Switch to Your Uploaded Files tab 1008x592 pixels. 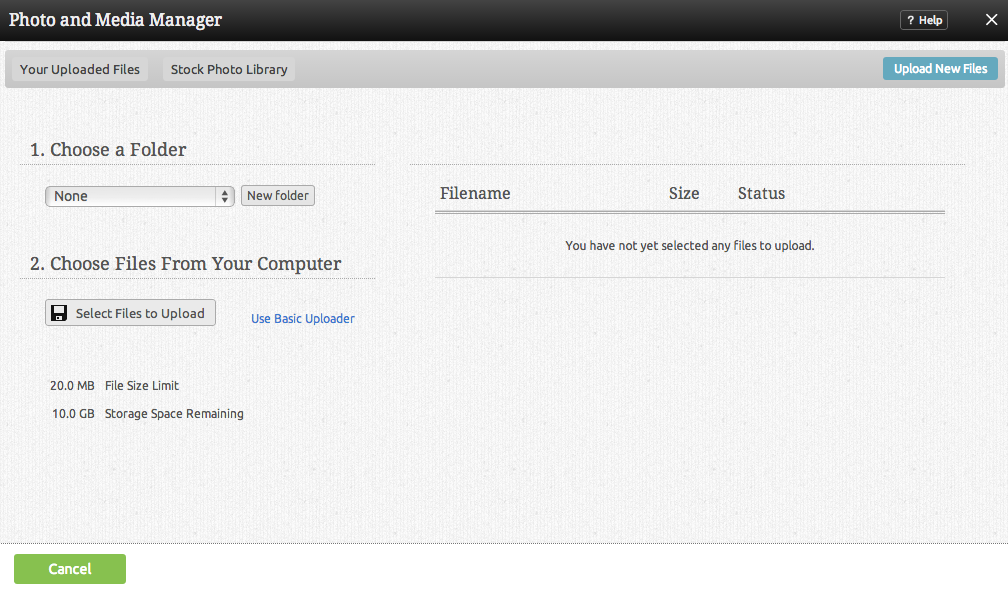[80, 69]
